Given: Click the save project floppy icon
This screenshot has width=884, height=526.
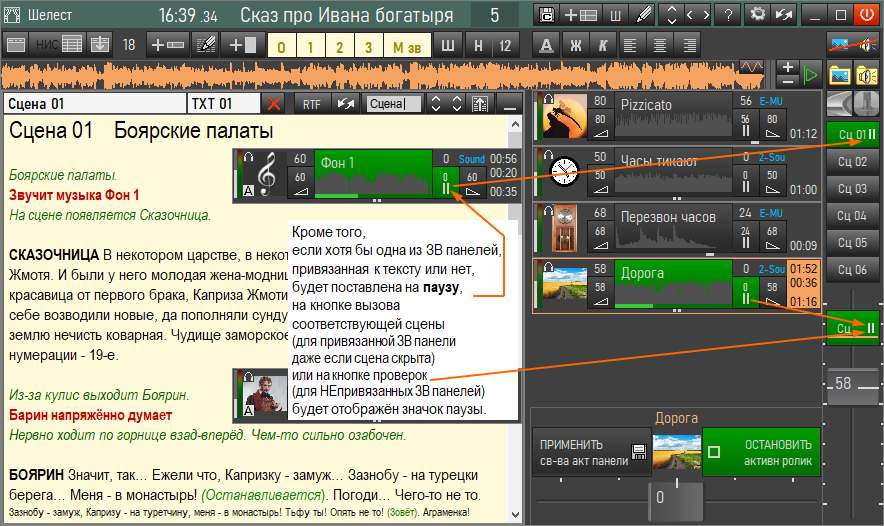Looking at the screenshot, I should tap(546, 15).
